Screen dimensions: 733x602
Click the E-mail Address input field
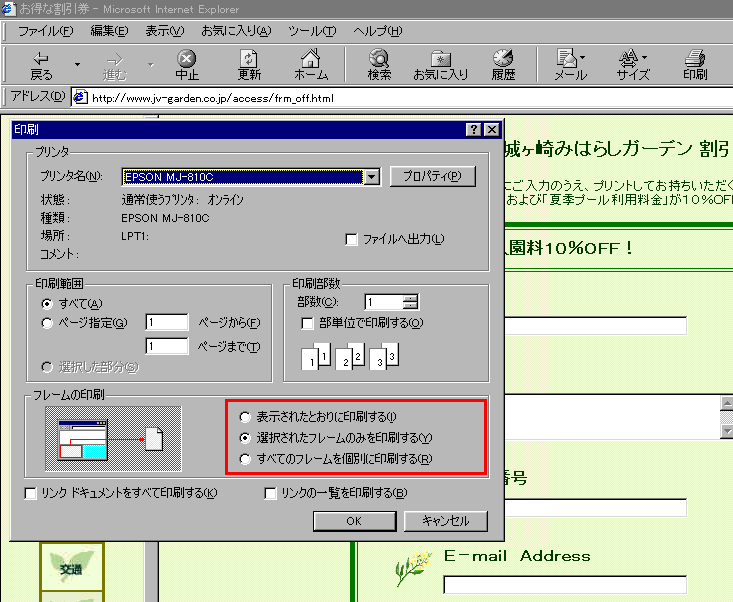[565, 585]
